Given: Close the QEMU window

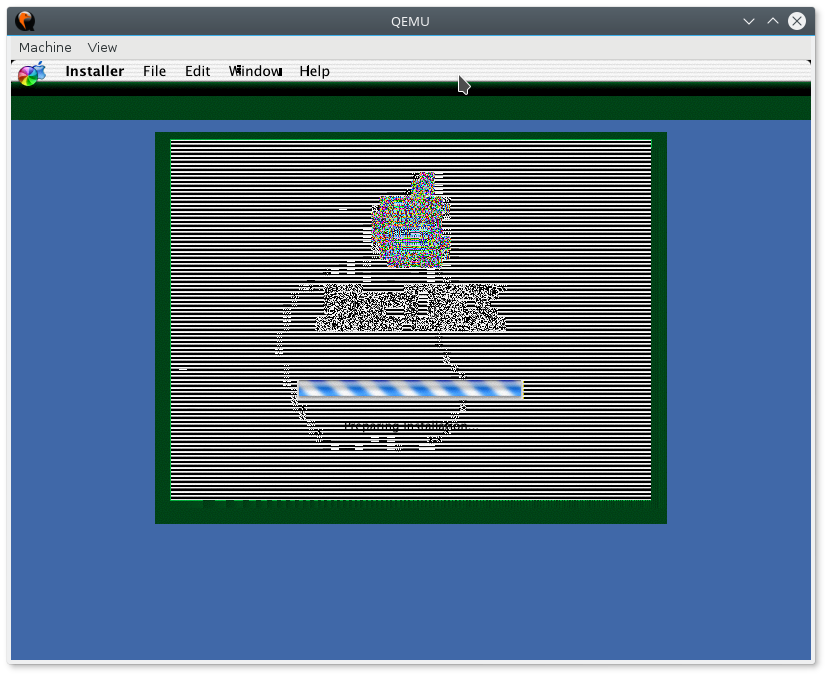Looking at the screenshot, I should tap(796, 21).
